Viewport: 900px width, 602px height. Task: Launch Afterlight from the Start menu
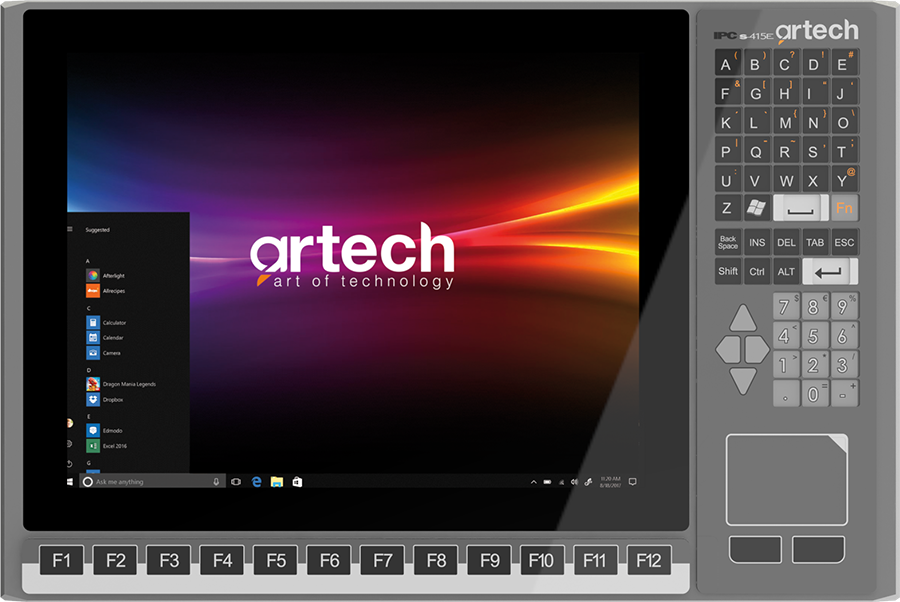tap(105, 275)
